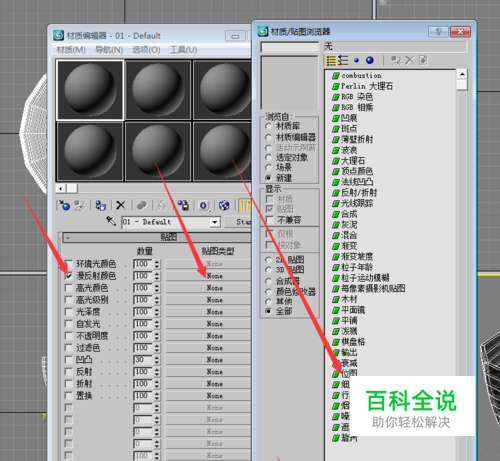The width and height of the screenshot is (500, 461).
Task: Click 反射 amount spinner arrows
Action: 157,372
